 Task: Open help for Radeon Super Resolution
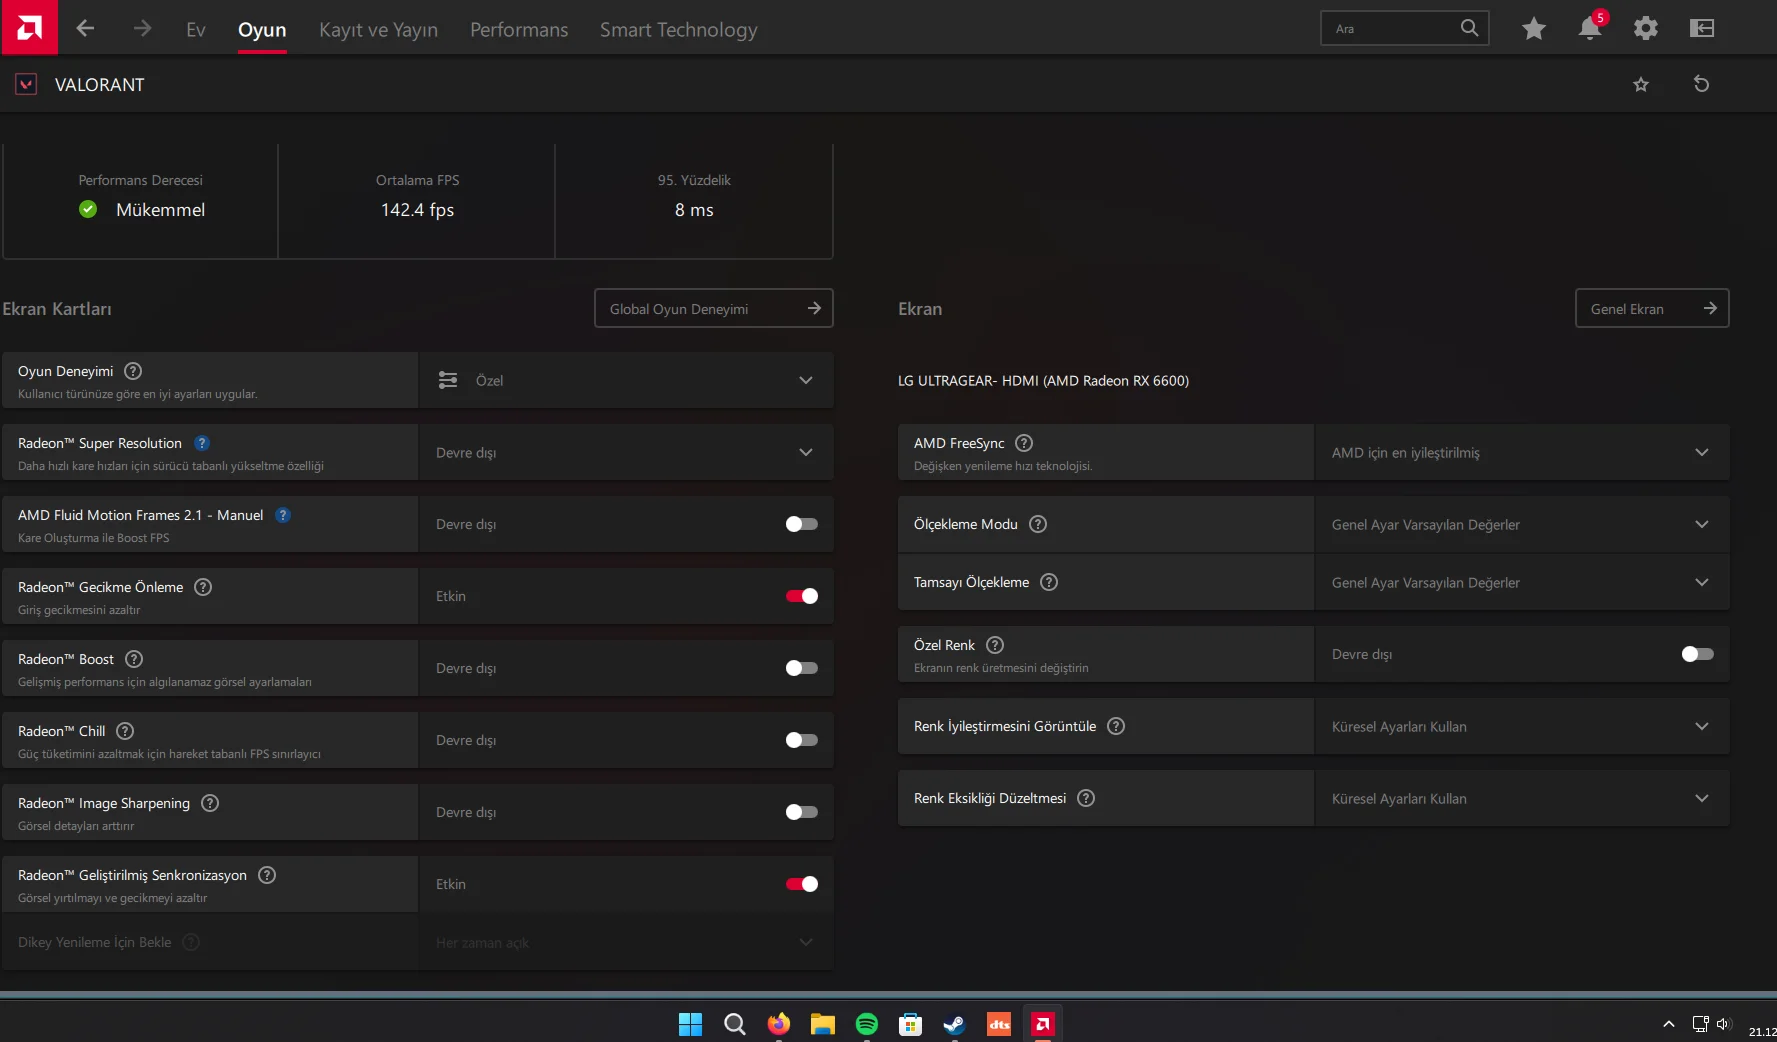pos(202,443)
